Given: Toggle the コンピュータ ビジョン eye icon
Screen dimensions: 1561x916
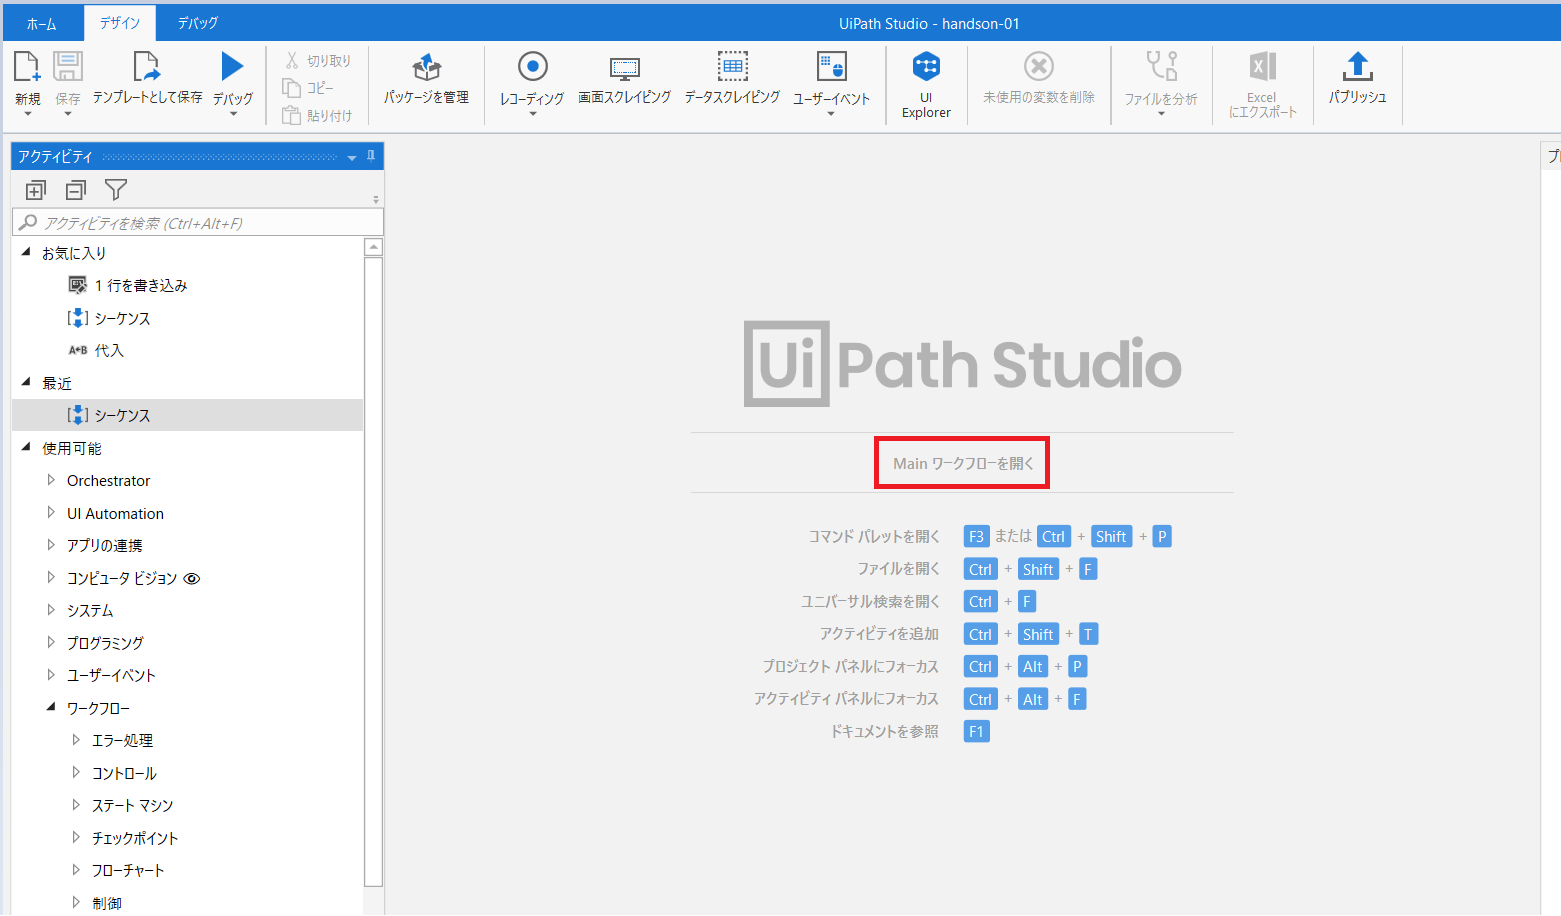Looking at the screenshot, I should tap(192, 578).
